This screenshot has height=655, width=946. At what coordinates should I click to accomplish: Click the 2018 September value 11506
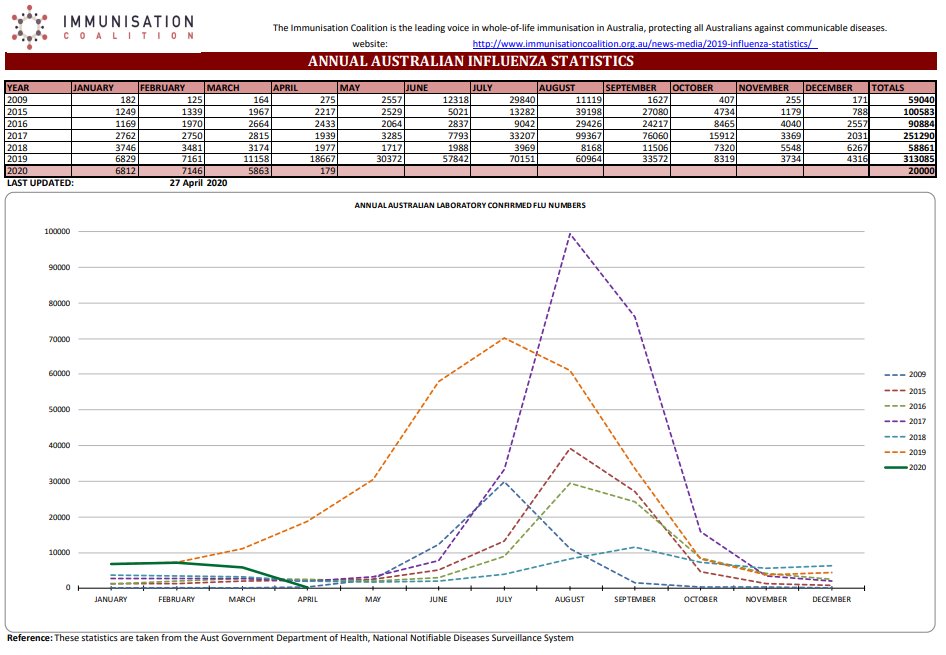coord(636,148)
